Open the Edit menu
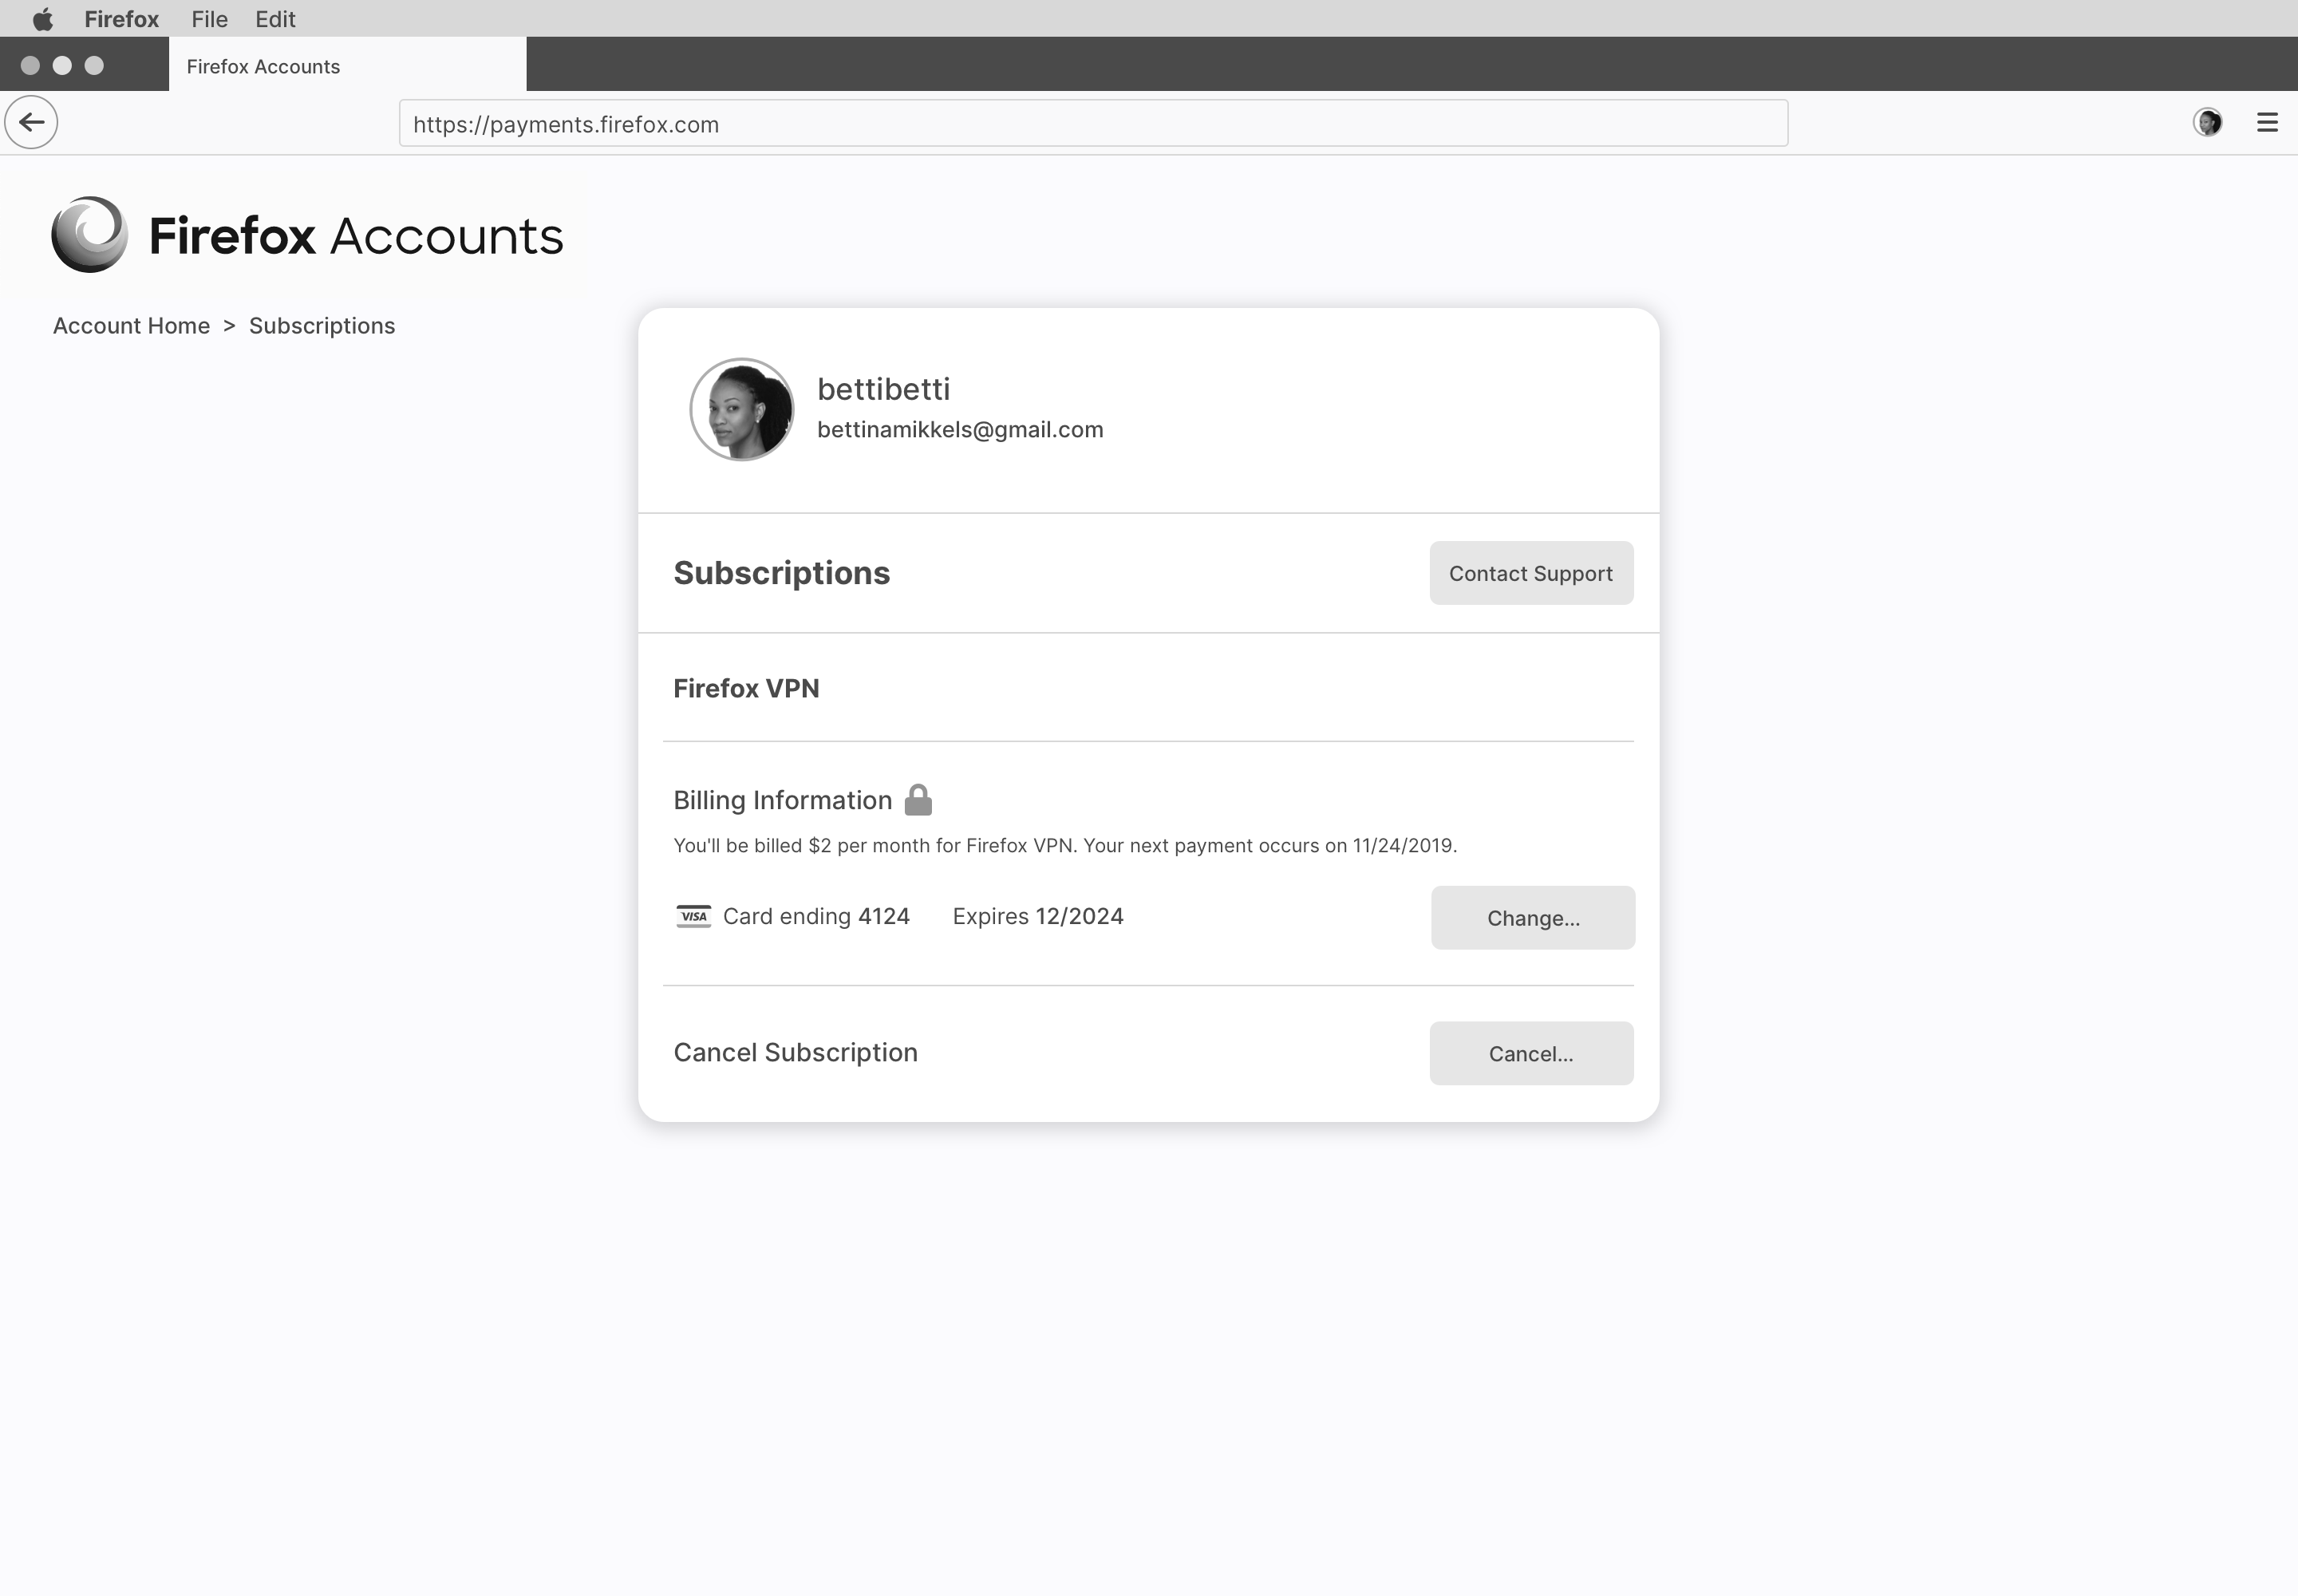This screenshot has width=2298, height=1596. click(x=275, y=19)
